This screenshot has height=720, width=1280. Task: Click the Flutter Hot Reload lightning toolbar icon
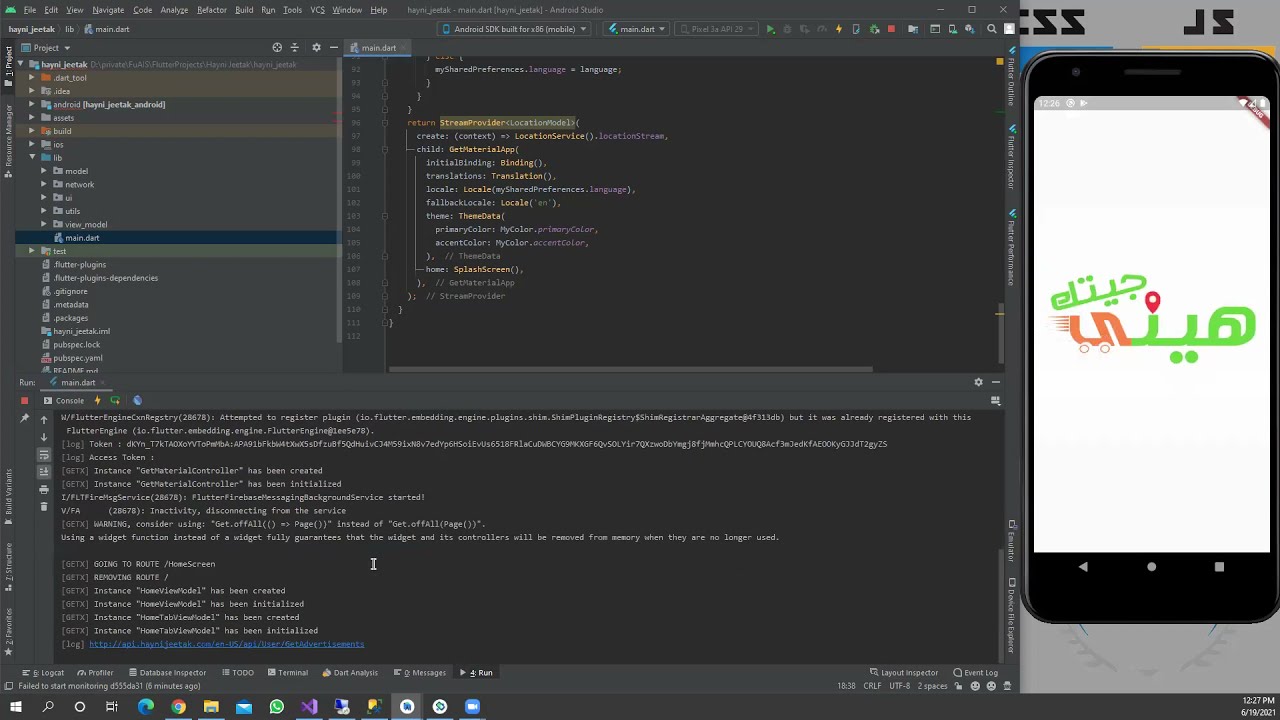click(838, 29)
